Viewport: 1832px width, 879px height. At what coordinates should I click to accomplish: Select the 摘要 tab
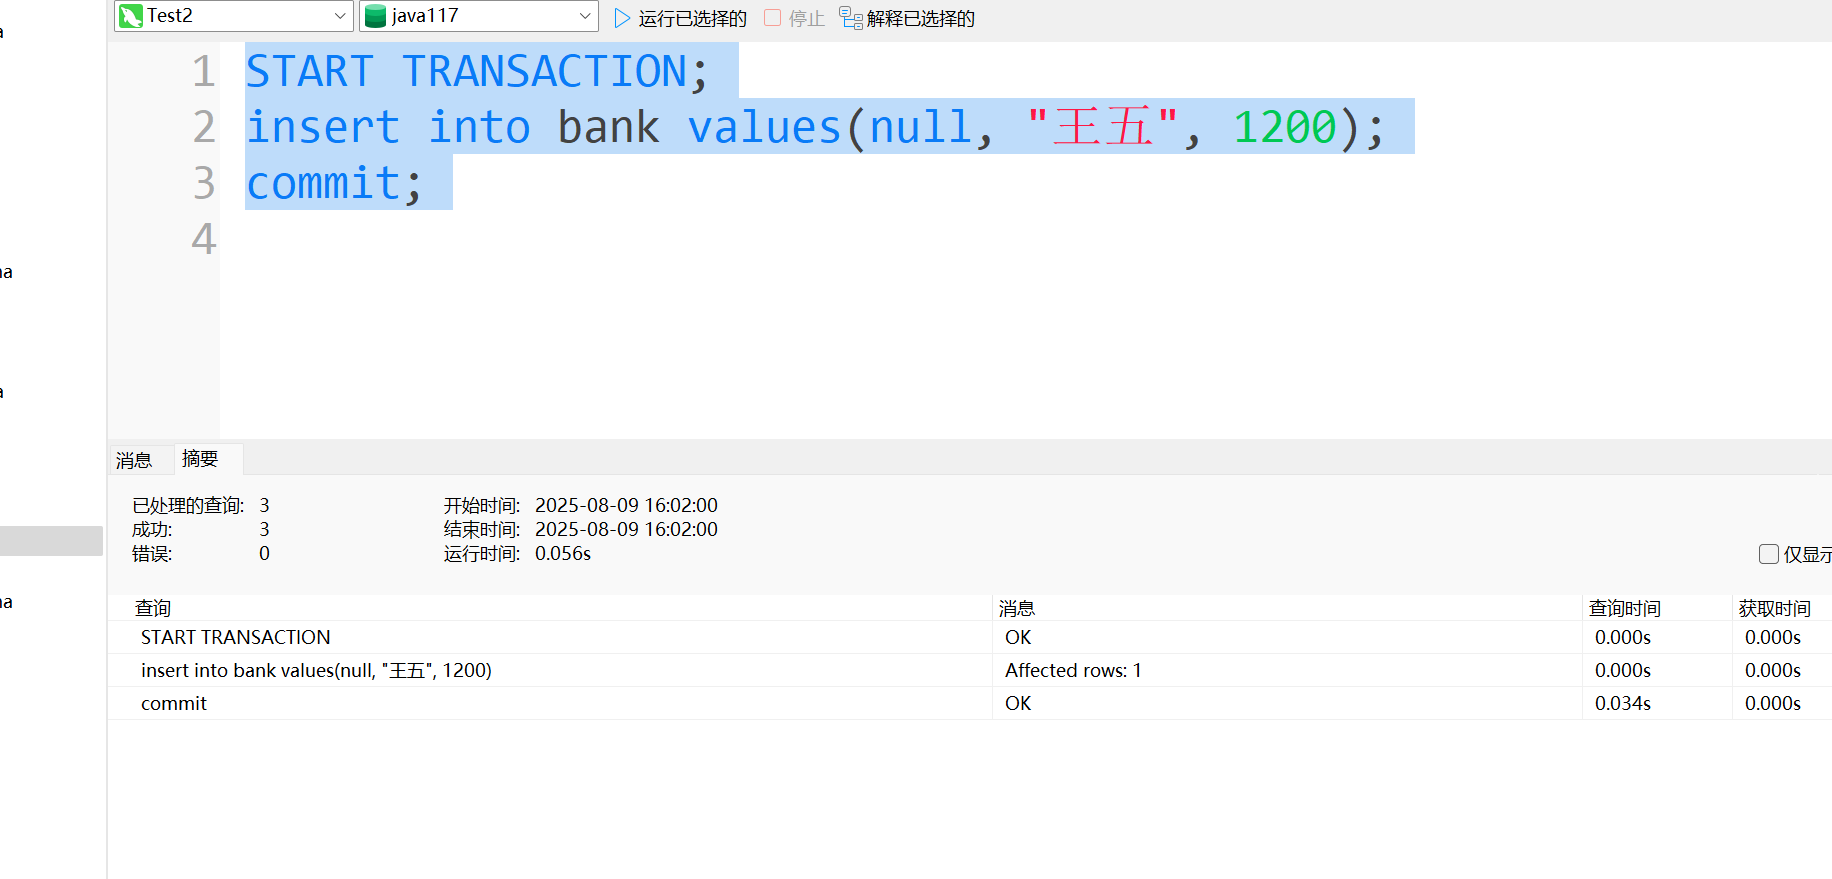[200, 459]
